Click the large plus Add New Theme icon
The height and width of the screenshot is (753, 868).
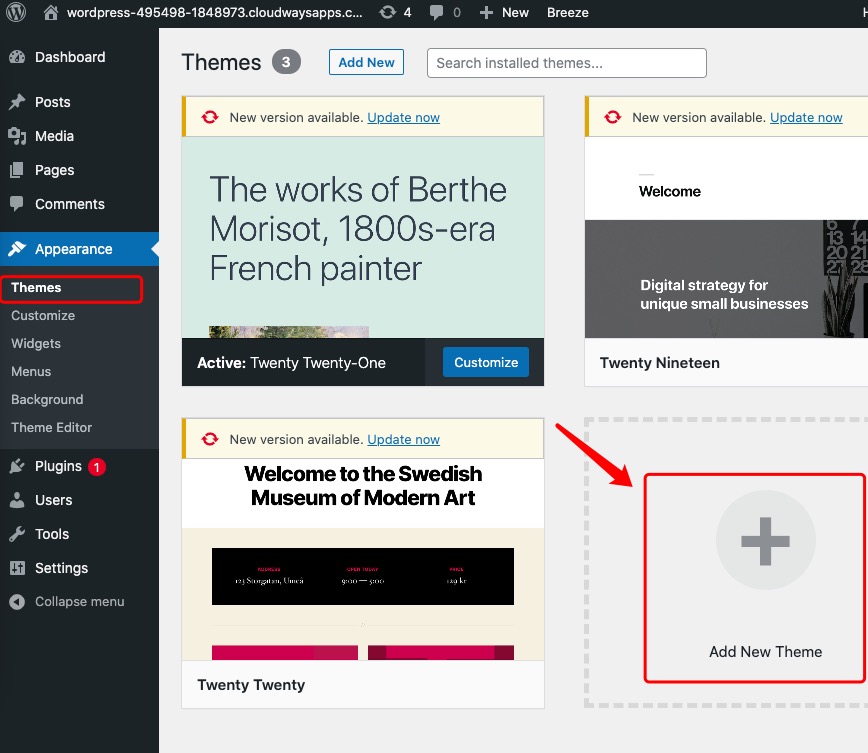point(766,540)
